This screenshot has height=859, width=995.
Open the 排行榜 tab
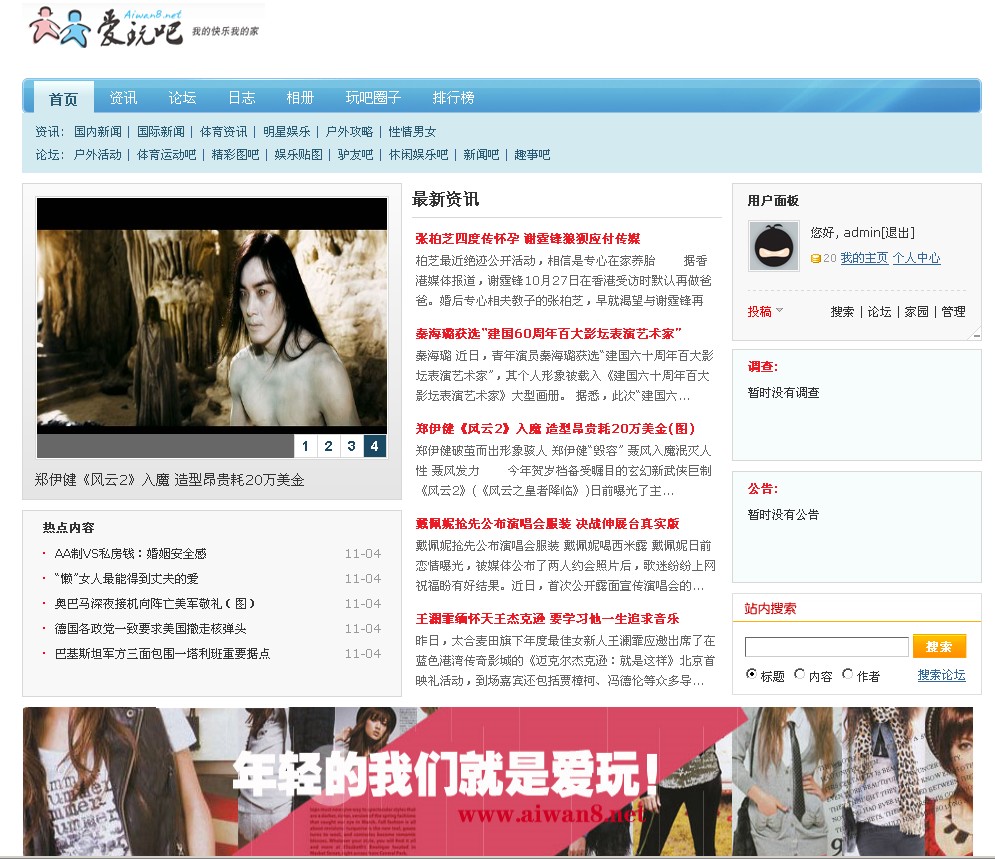pyautogui.click(x=453, y=98)
